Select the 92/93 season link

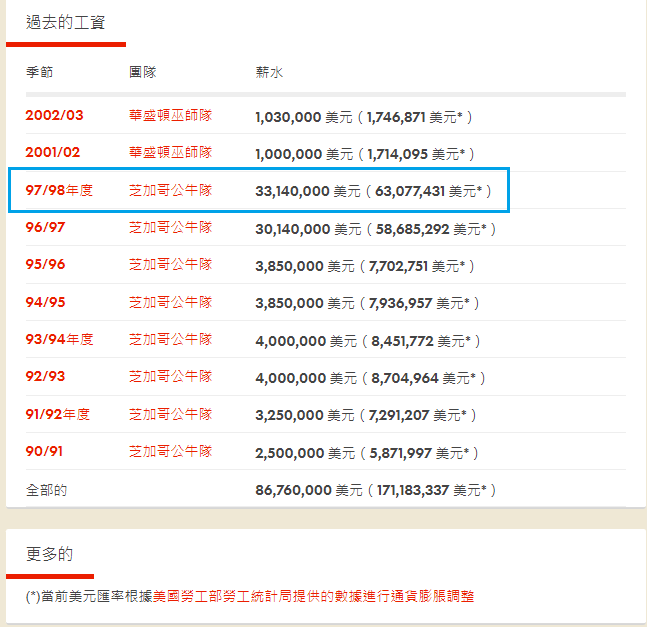click(47, 378)
